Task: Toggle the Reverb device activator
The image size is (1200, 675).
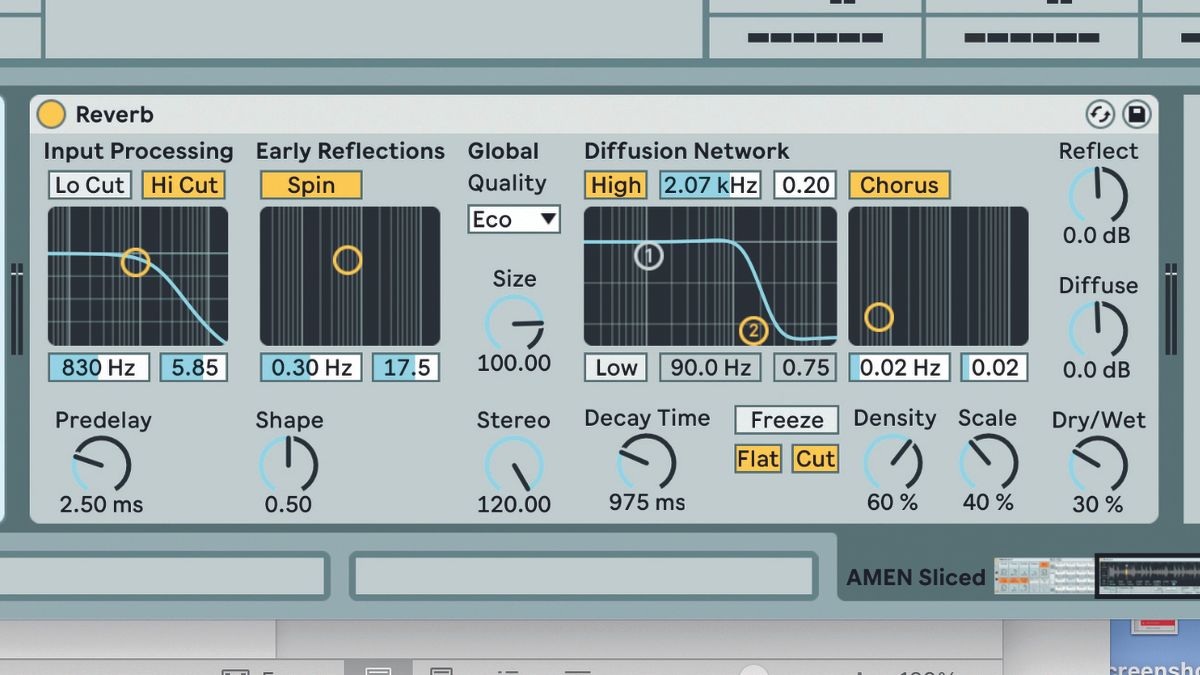Action: 51,114
